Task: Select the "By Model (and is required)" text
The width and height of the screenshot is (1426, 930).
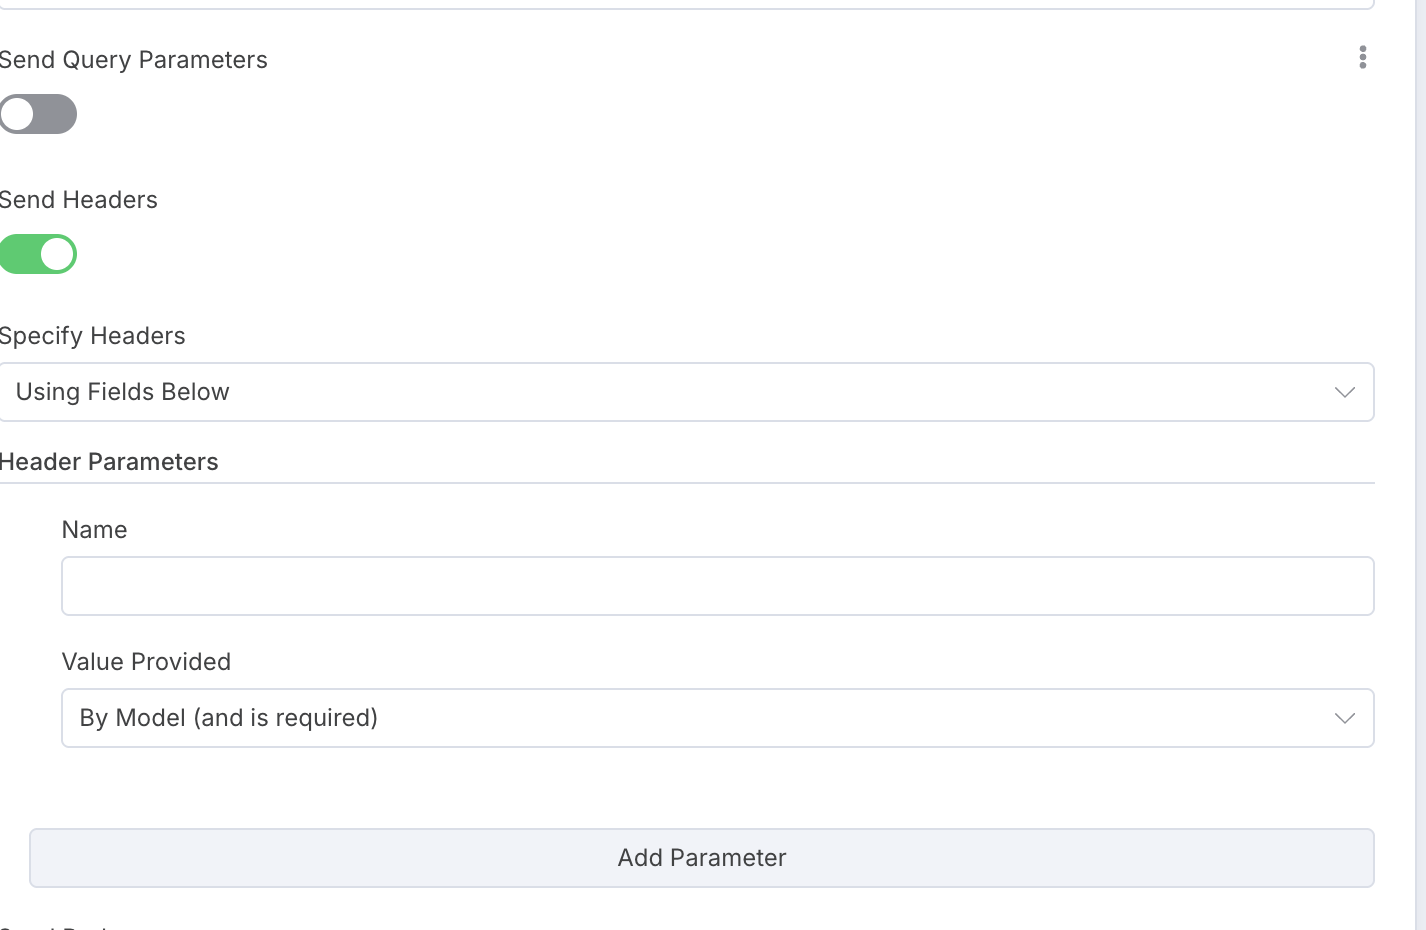Action: tap(229, 718)
